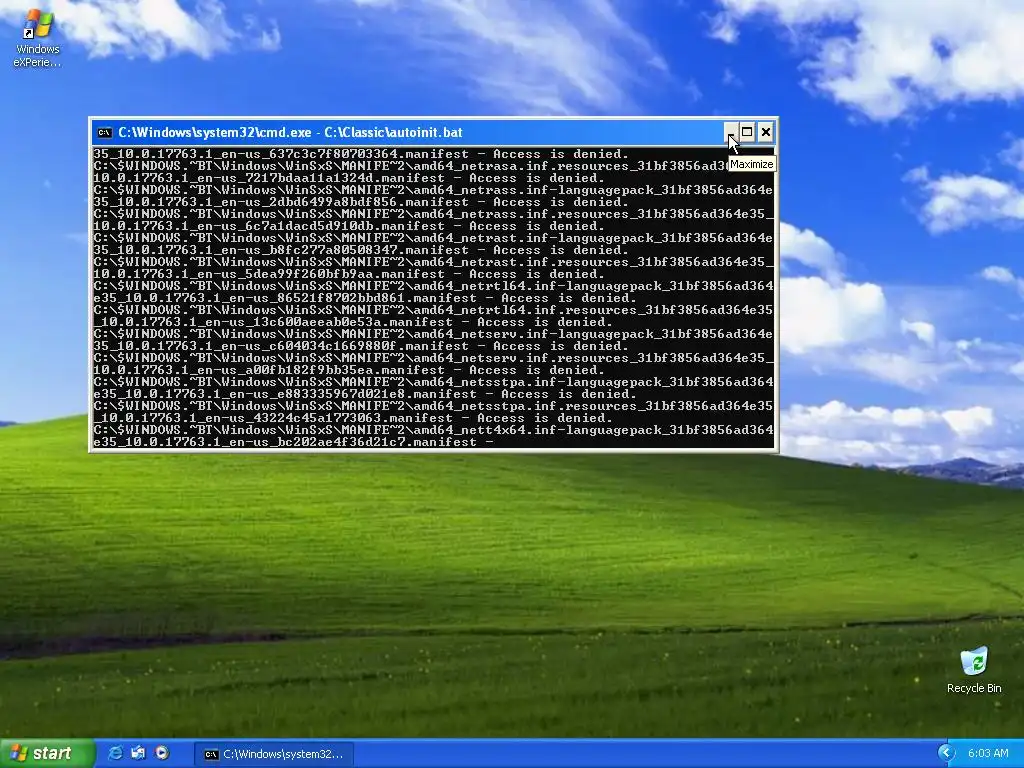
Task: Click the line containing 43224c45a1773063.manifest
Action: point(353,418)
